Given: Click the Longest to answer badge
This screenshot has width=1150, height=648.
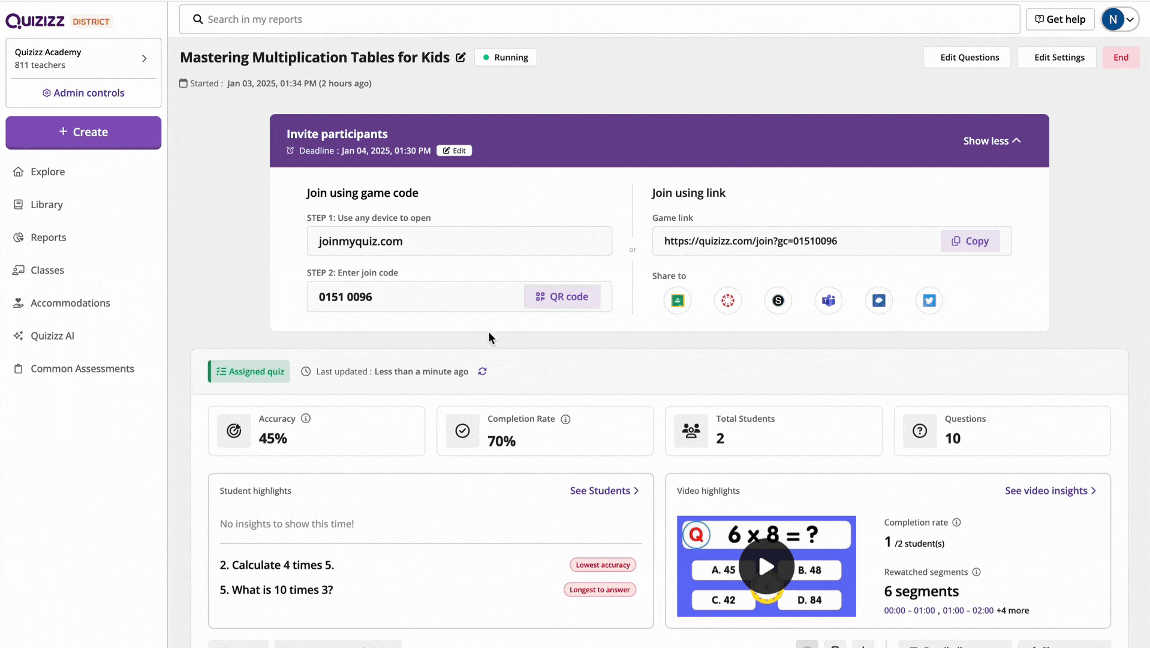Looking at the screenshot, I should (600, 589).
